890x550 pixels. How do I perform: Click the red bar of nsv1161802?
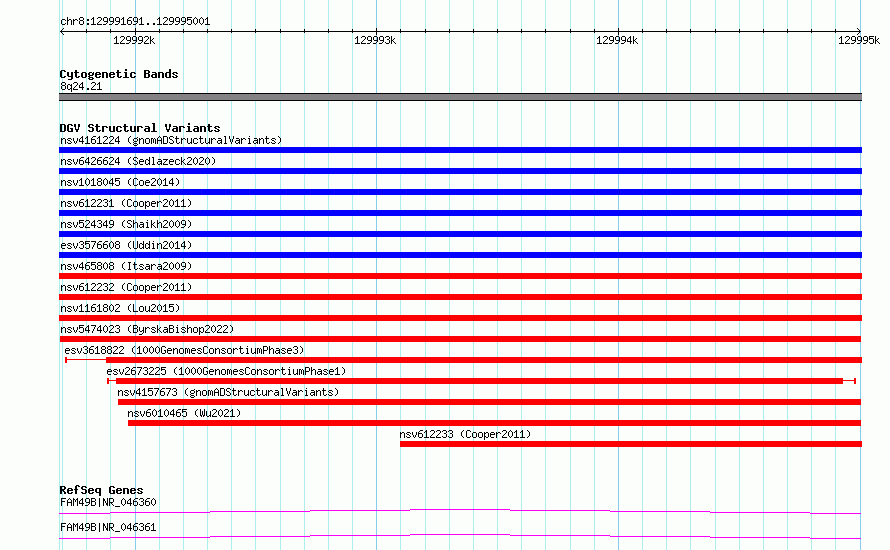point(460,318)
